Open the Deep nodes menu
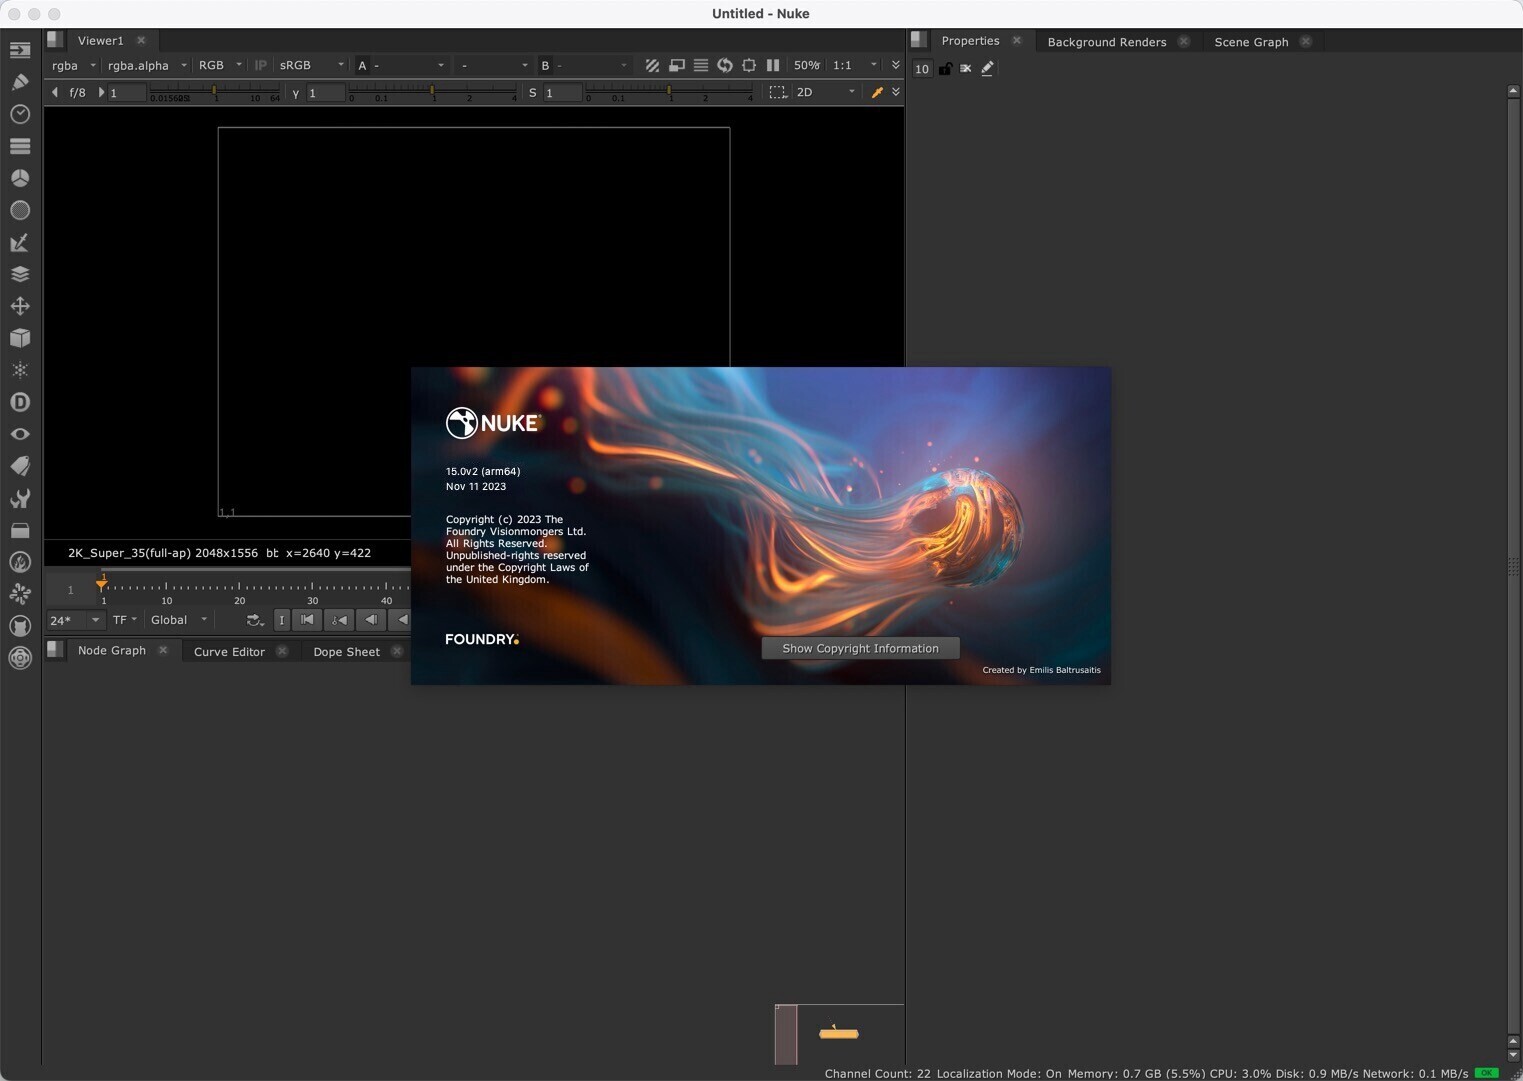Viewport: 1523px width, 1081px height. (x=20, y=402)
